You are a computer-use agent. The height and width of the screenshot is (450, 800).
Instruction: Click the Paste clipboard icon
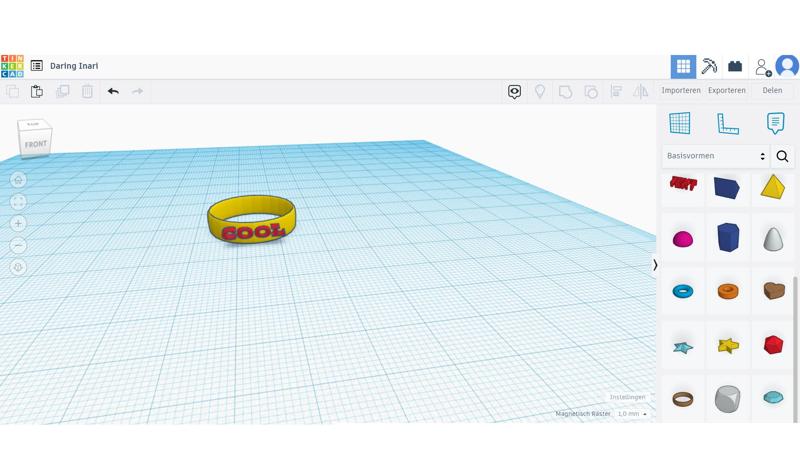[x=37, y=92]
